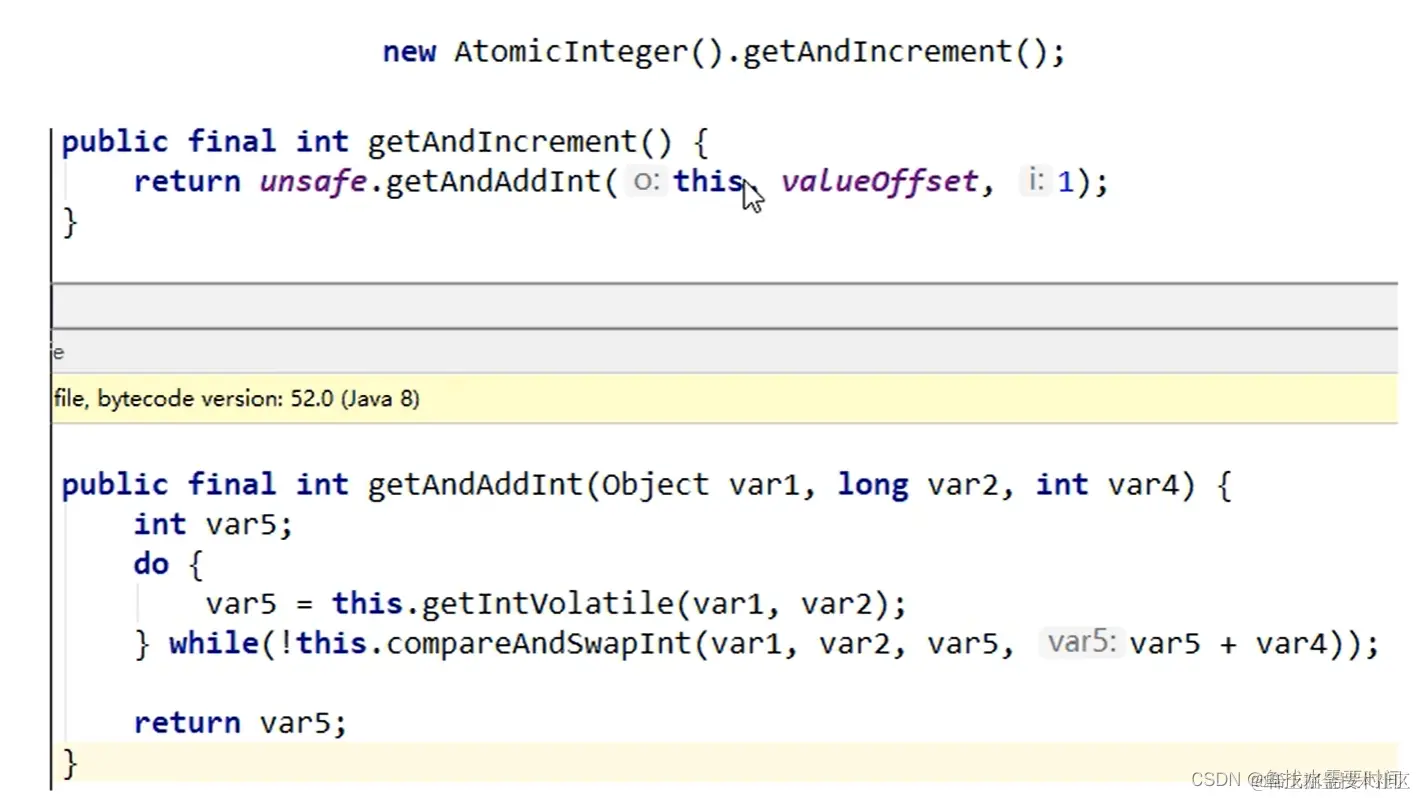Viewport: 1417px width, 798px height.
Task: Click 'getAndAddInt' in the decompiled method signature
Action: pyautogui.click(x=475, y=485)
